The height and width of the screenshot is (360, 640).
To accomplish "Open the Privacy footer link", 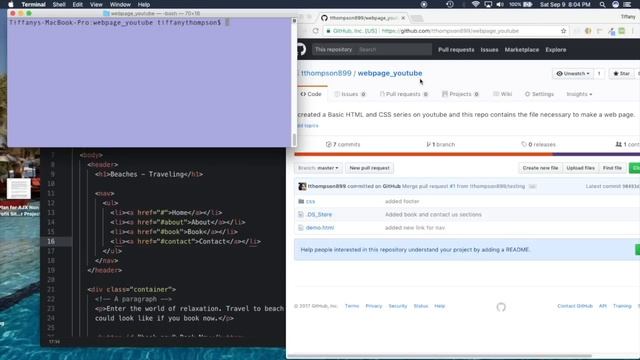I will pos(373,306).
